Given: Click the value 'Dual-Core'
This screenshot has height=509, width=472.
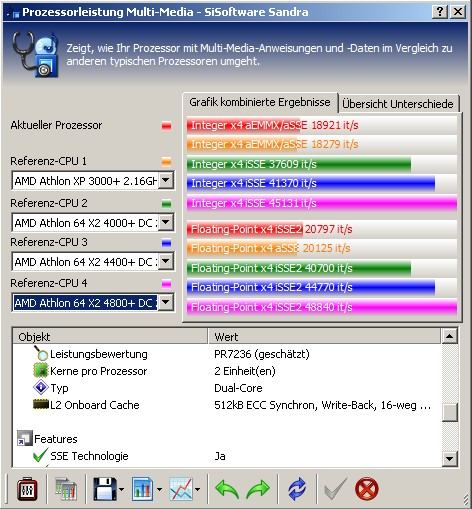Looking at the screenshot, I should click(238, 388).
